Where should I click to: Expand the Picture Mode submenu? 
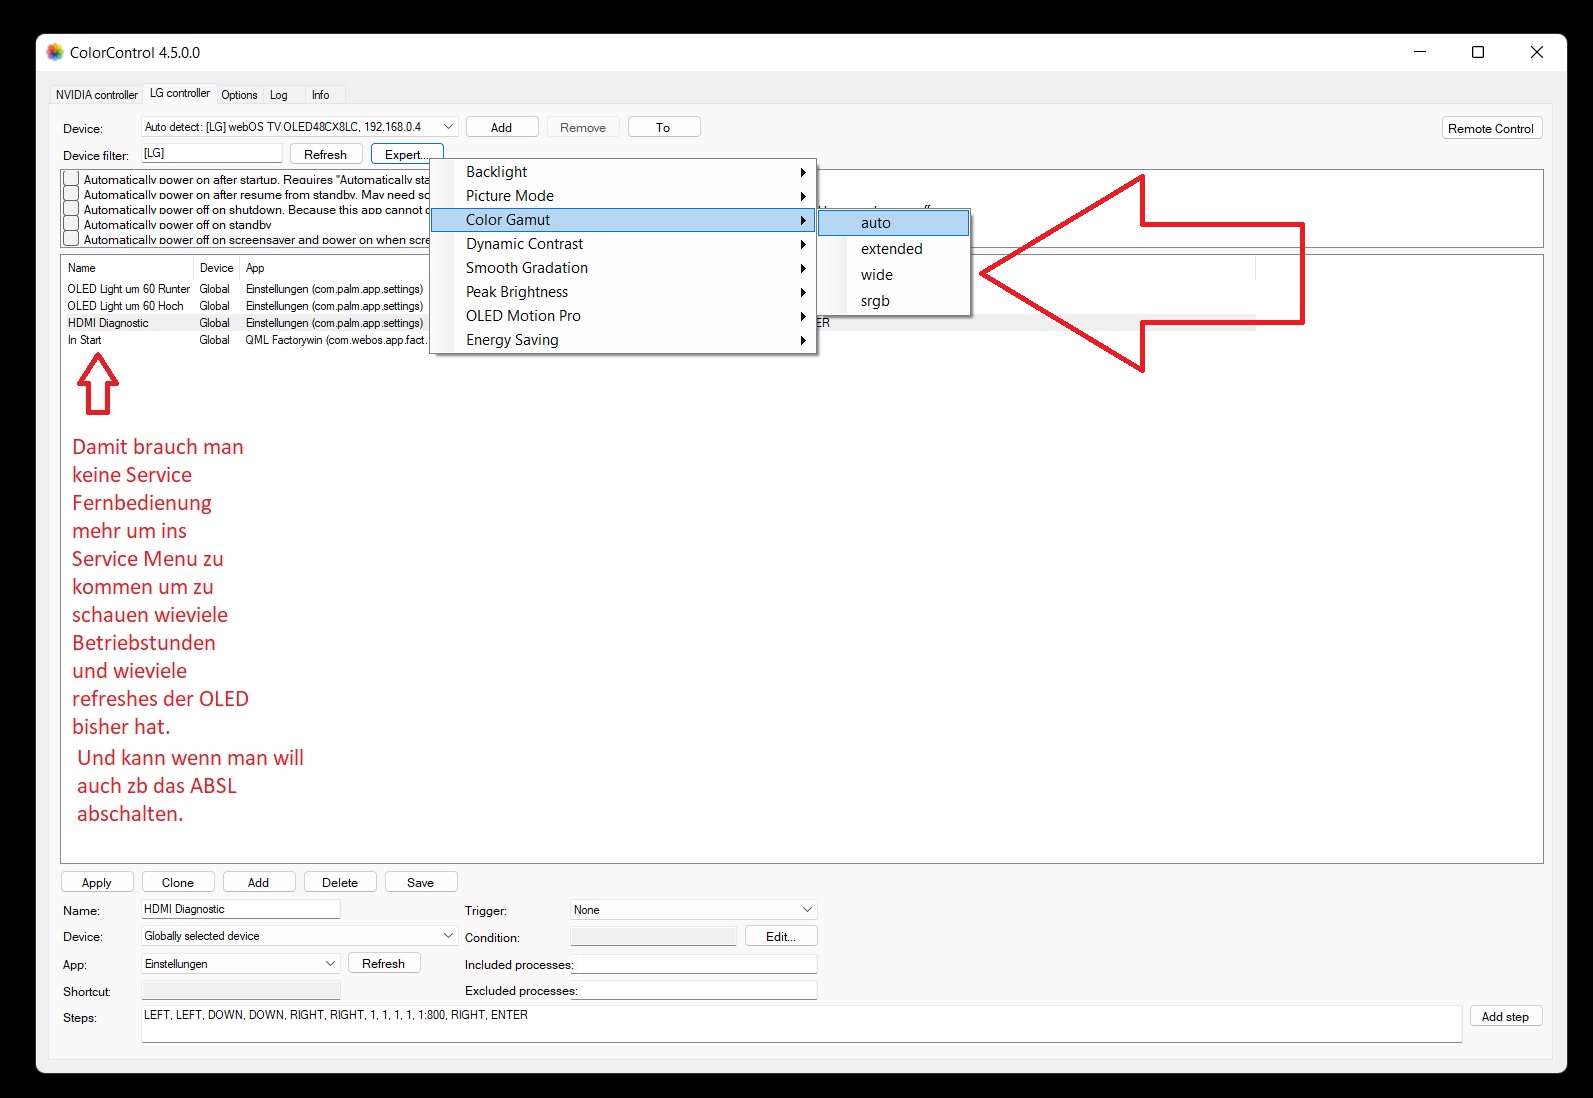pyautogui.click(x=623, y=196)
